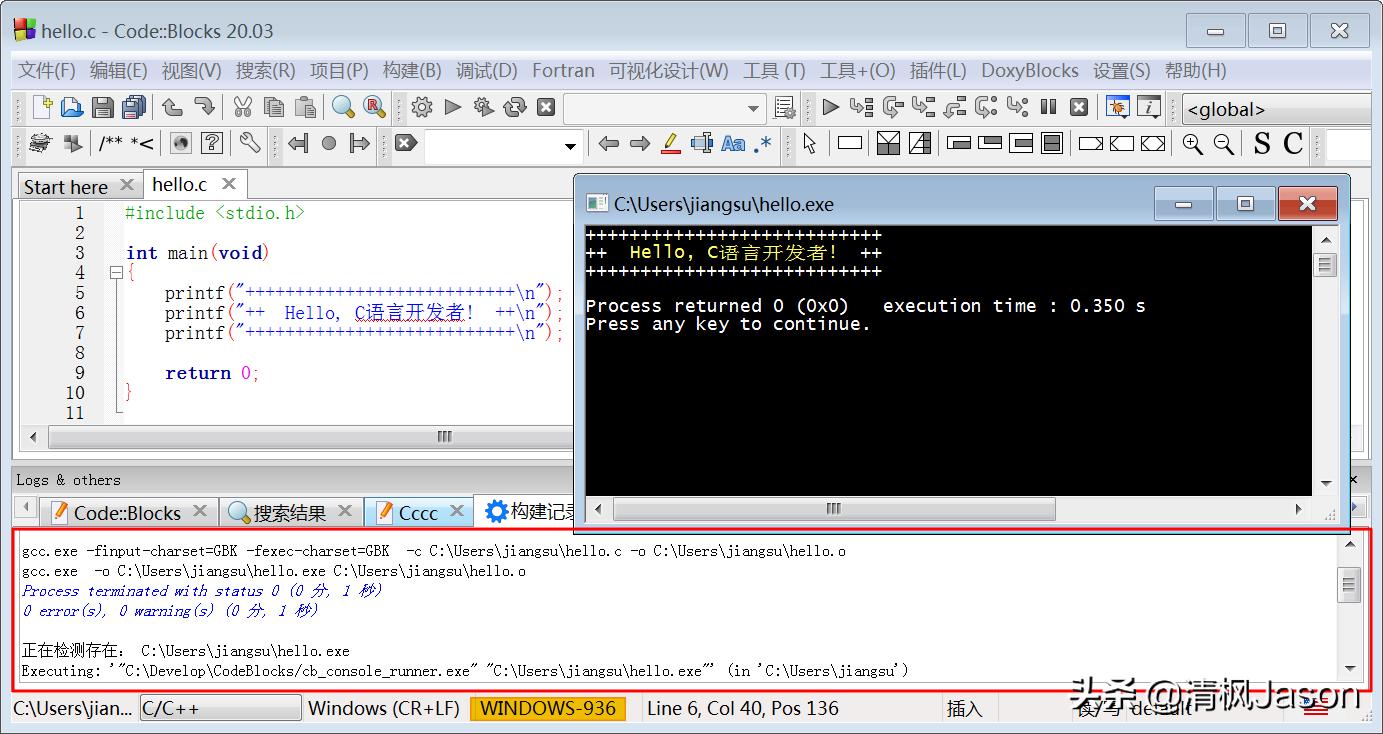Switch to the Start here tab

coord(65,186)
